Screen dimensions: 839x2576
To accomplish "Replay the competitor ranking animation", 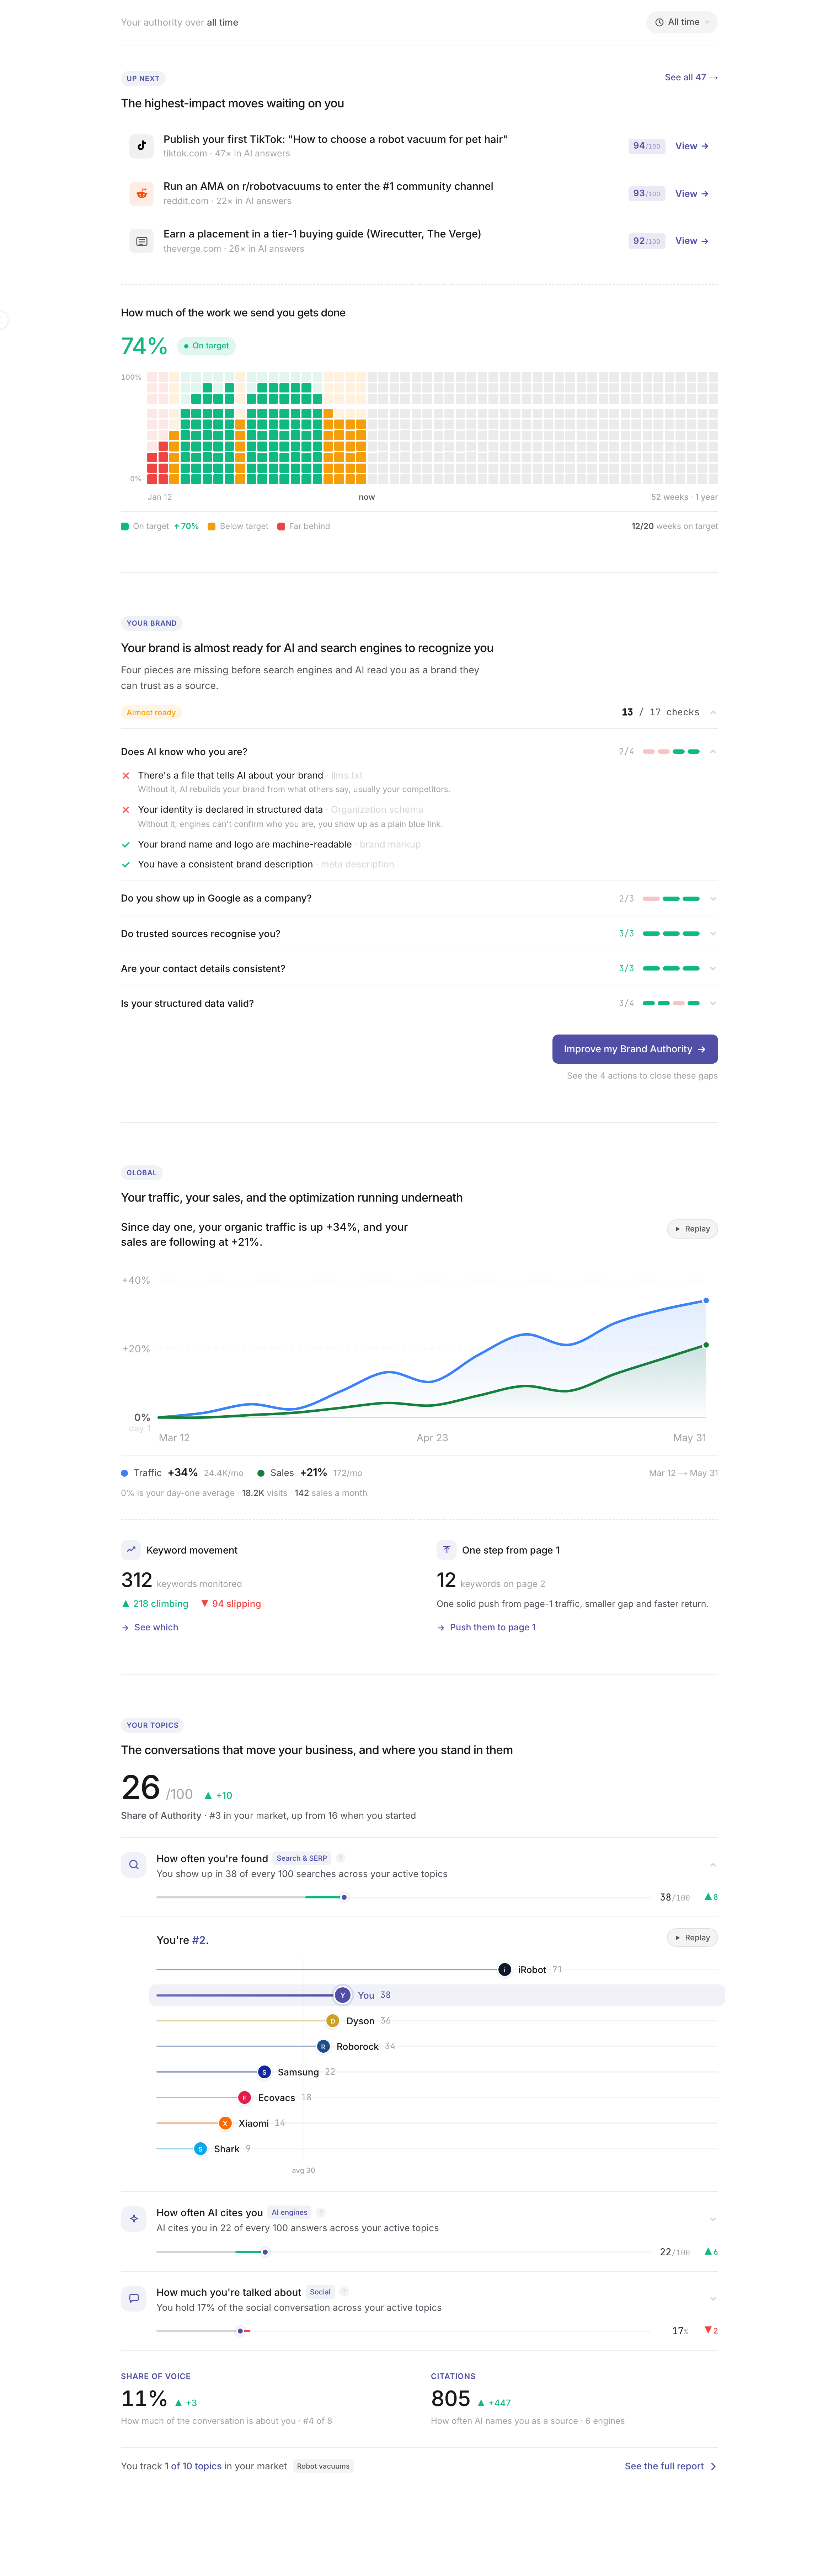I will pos(692,1938).
